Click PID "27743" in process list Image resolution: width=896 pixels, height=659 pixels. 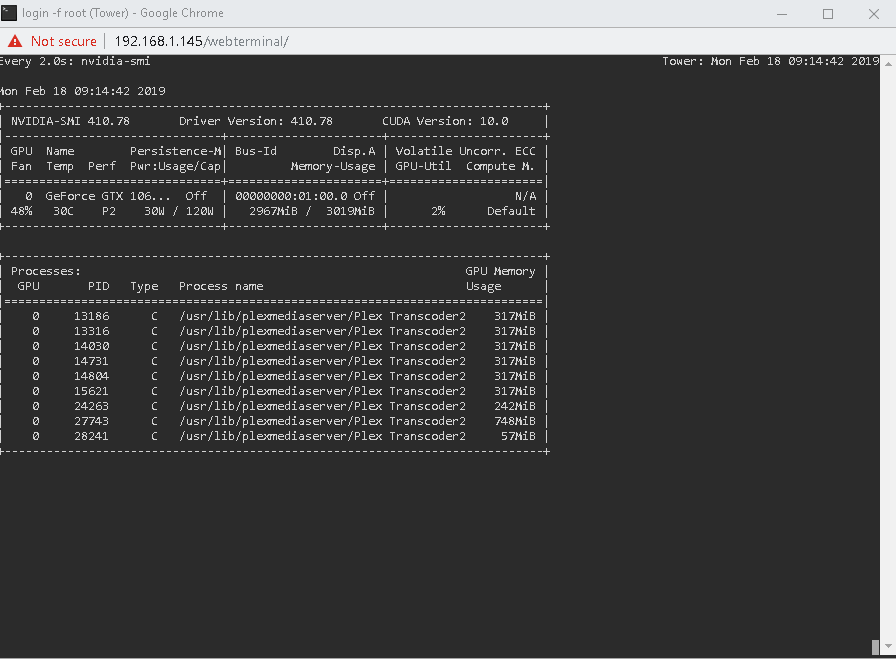click(x=91, y=421)
